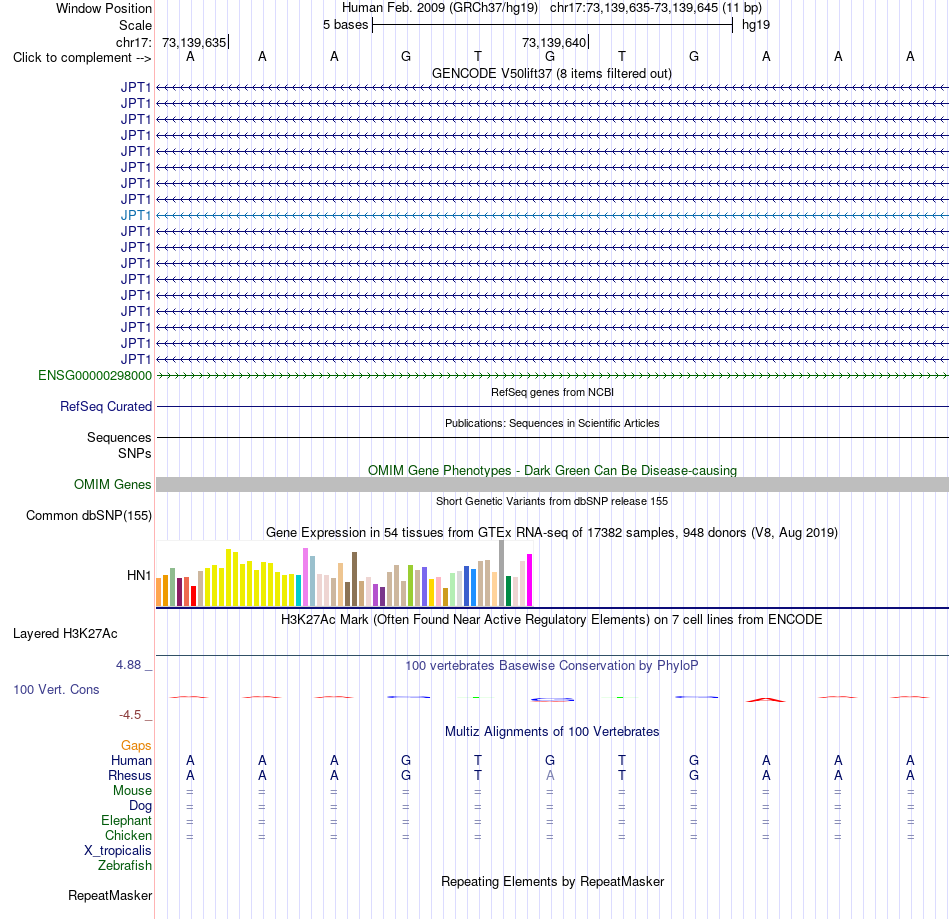Click the 73,139,640 coordinate marker
The height and width of the screenshot is (919, 950).
pyautogui.click(x=554, y=42)
